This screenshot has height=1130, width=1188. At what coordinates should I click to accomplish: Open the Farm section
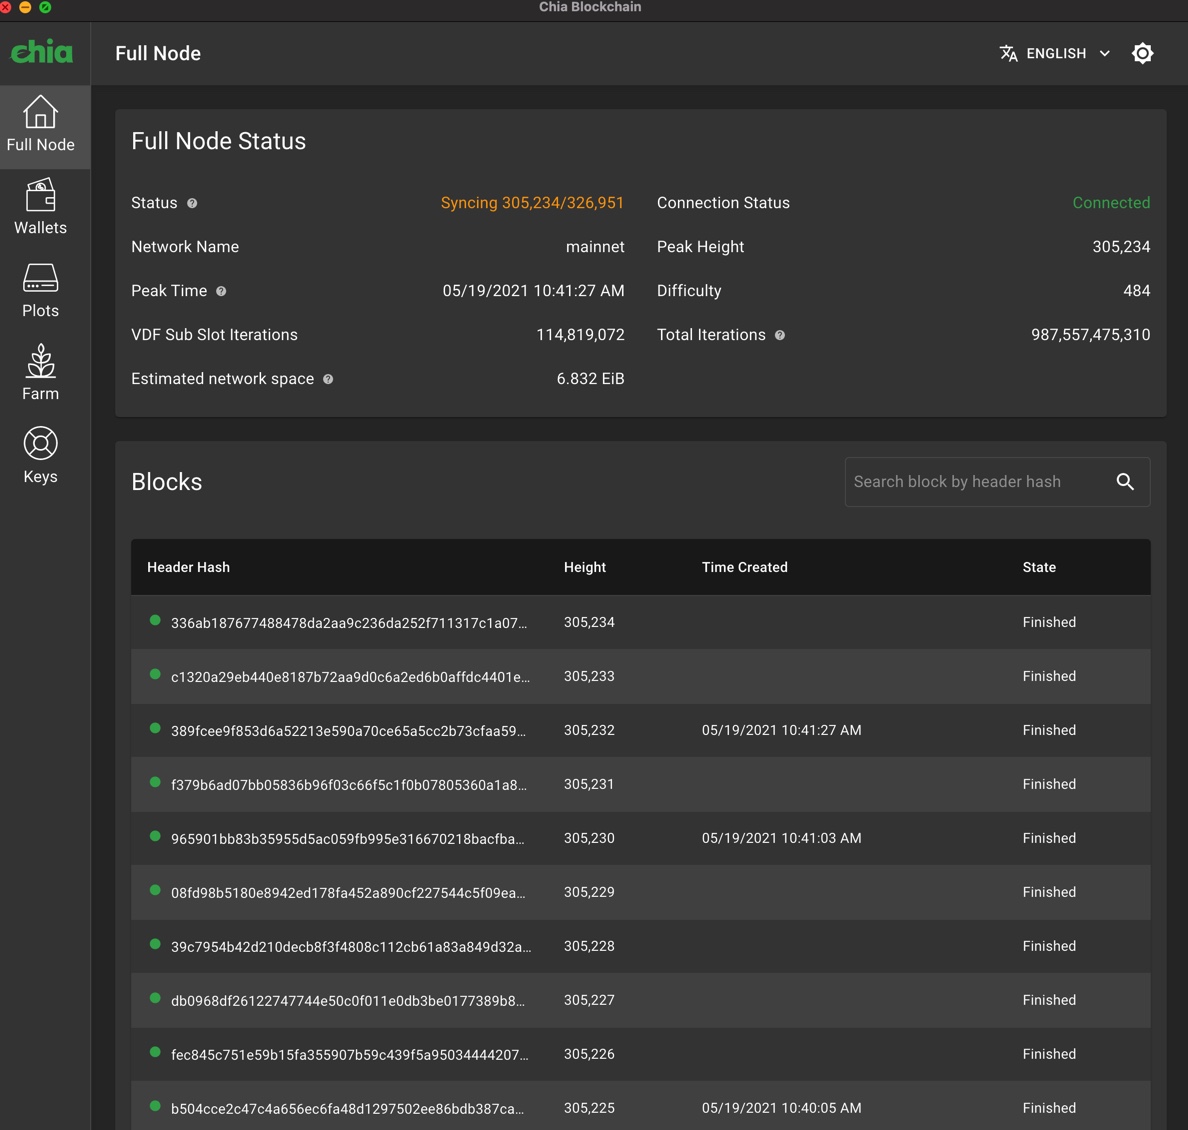(41, 373)
